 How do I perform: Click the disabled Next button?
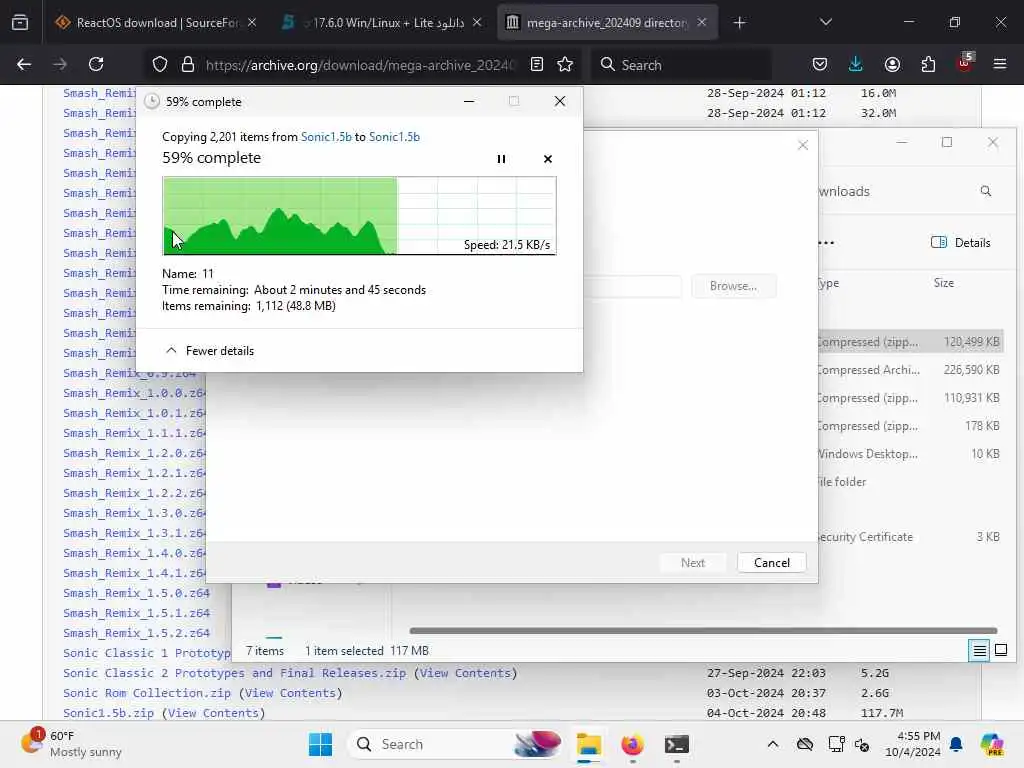pyautogui.click(x=692, y=562)
